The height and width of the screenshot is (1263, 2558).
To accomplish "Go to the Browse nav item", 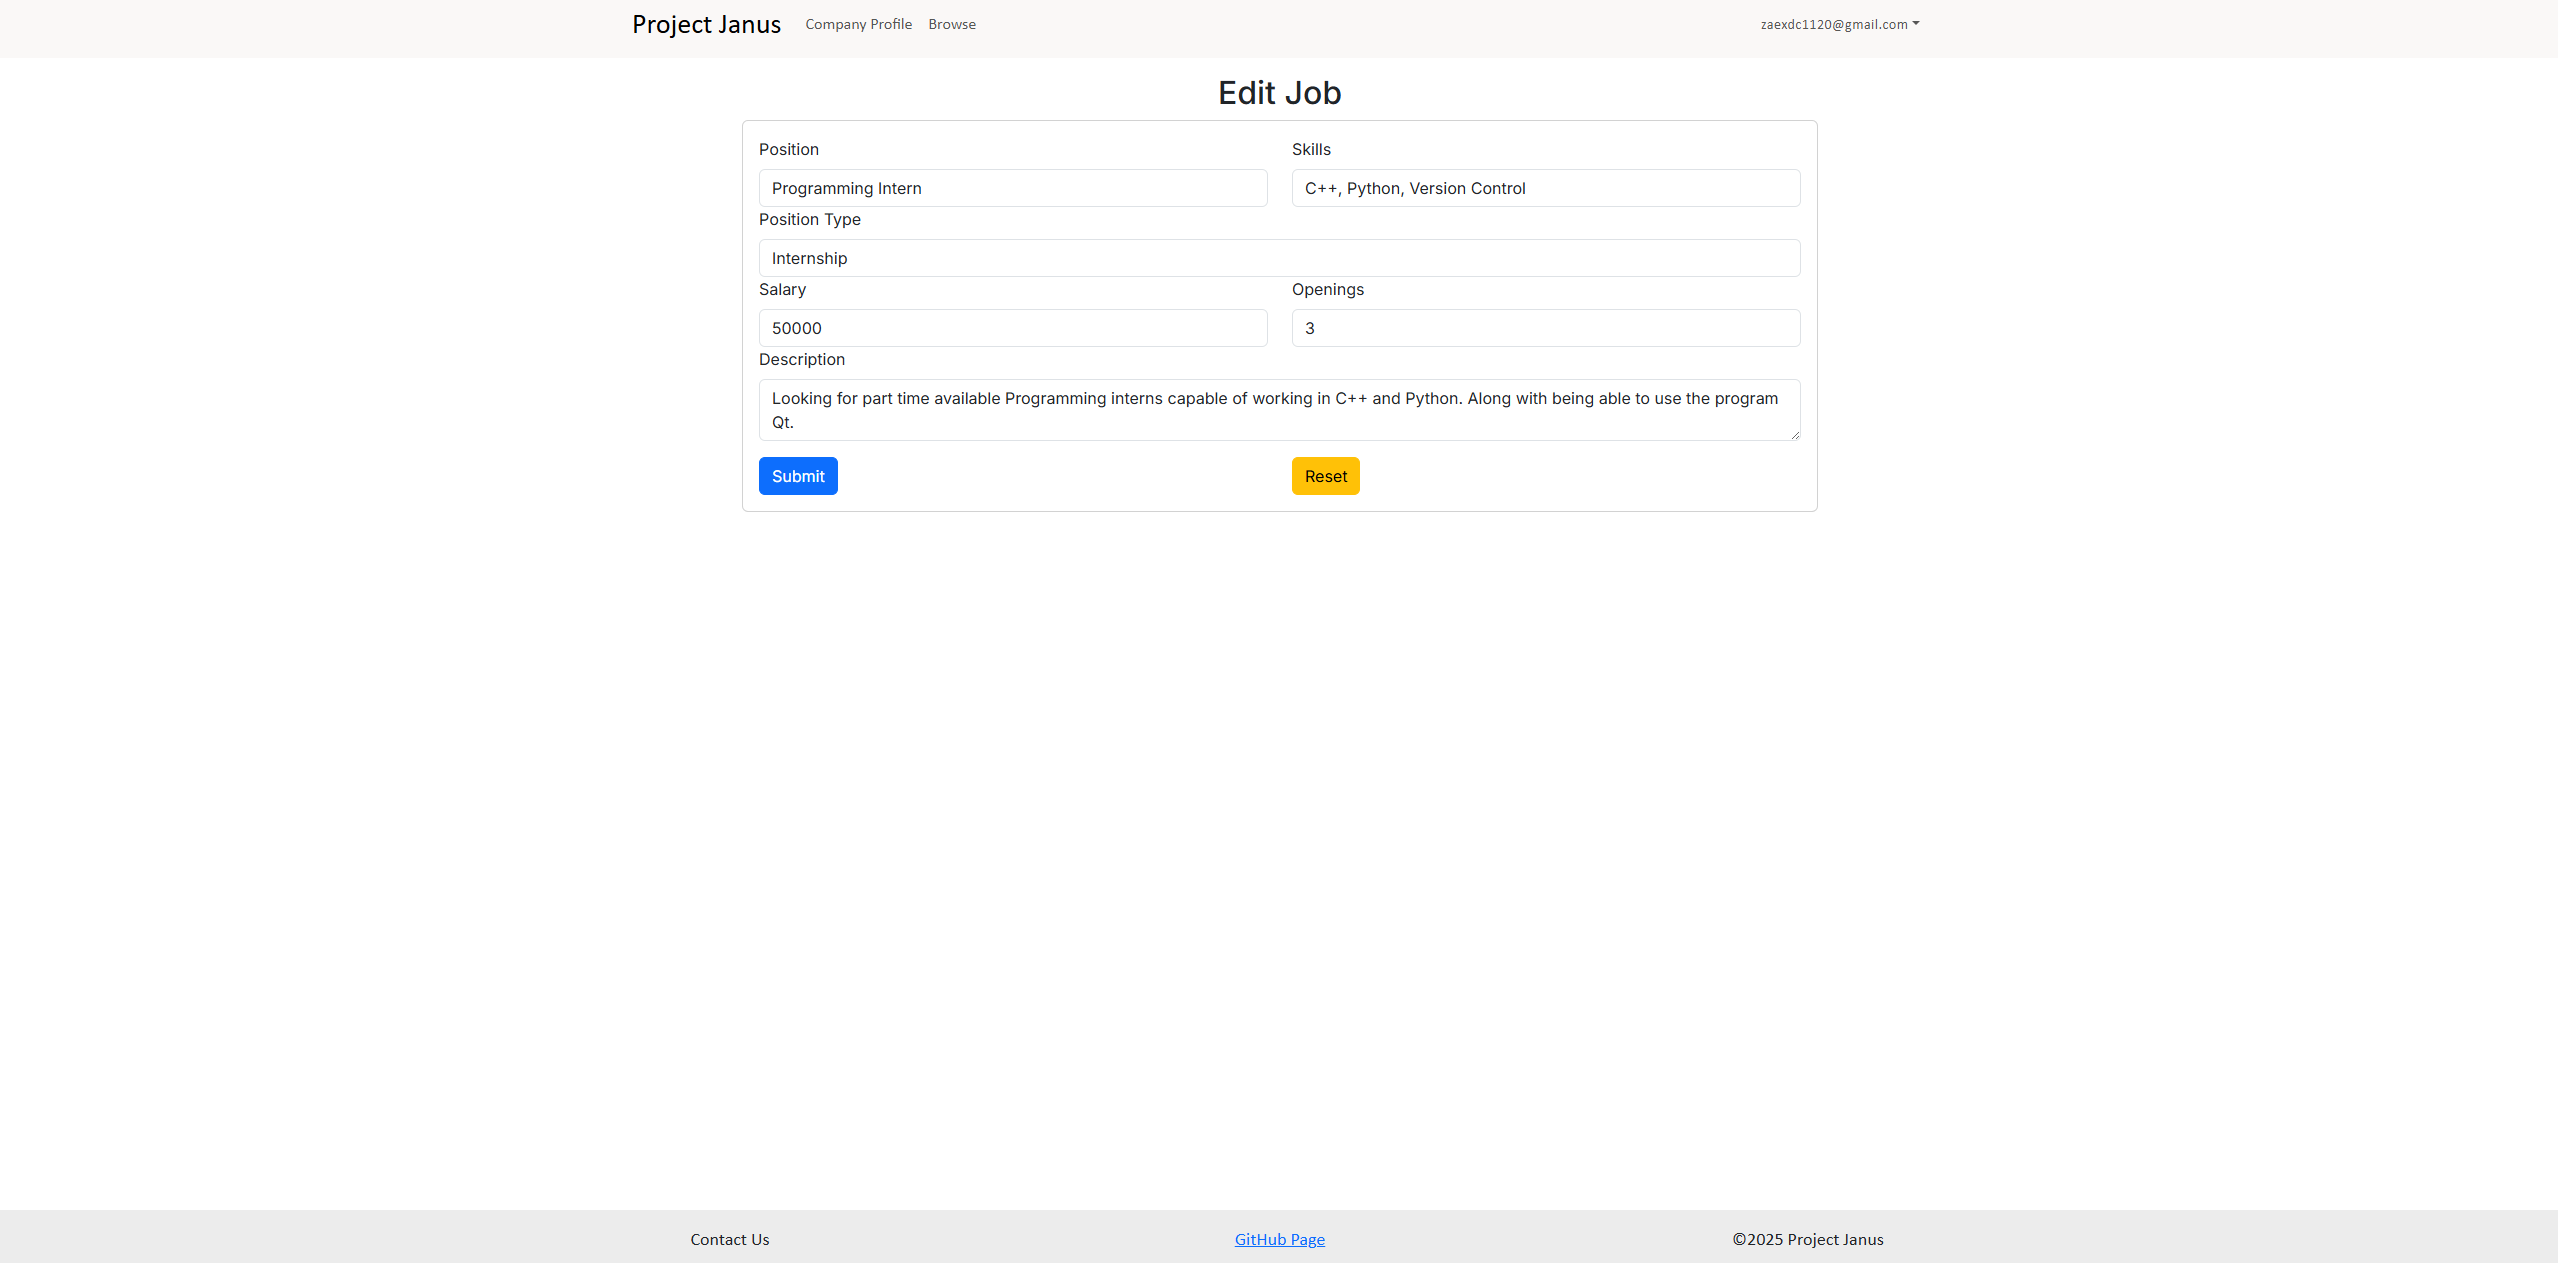I will 951,24.
